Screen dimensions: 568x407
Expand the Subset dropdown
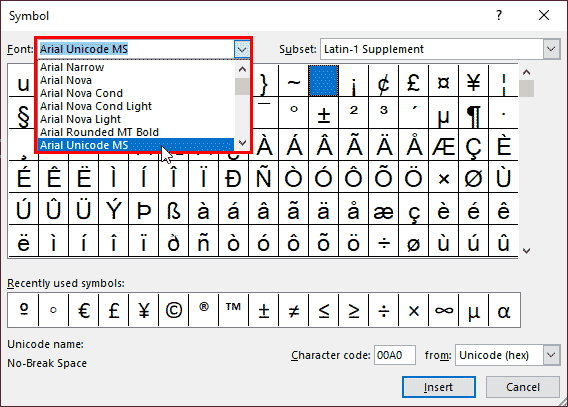(551, 49)
